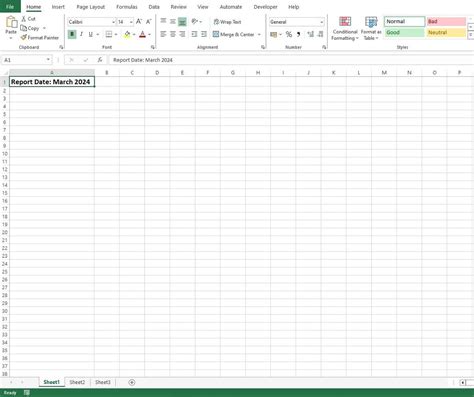The image size is (474, 397).
Task: Add a new sheet with the plus icon
Action: (132, 382)
